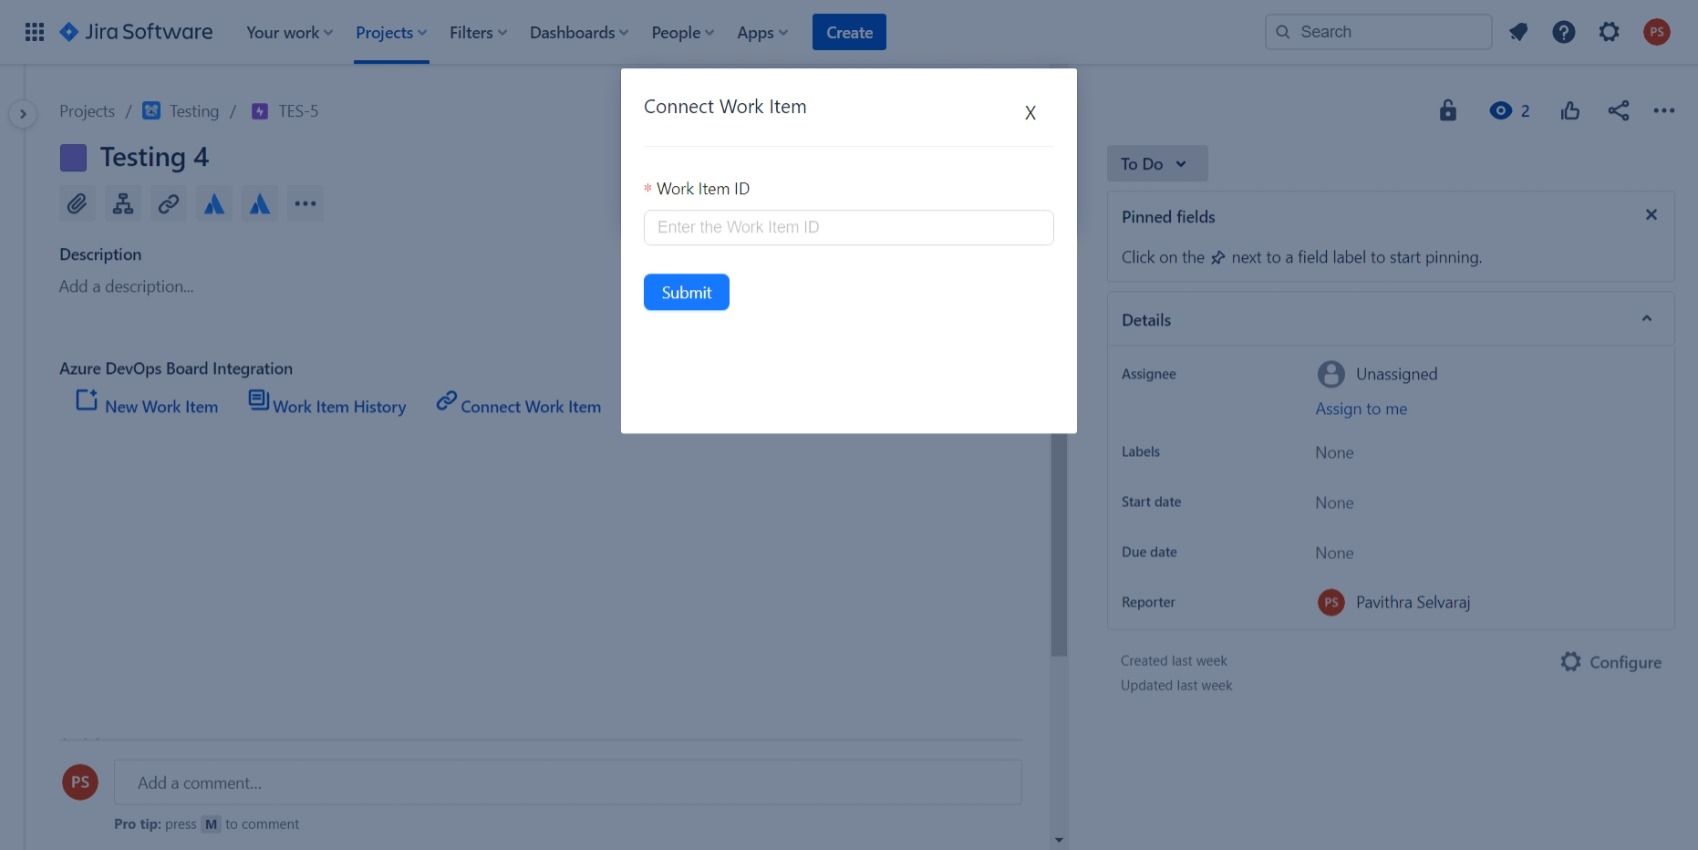The width and height of the screenshot is (1698, 850).
Task: Open the PS profile avatar menu
Action: tap(1656, 32)
